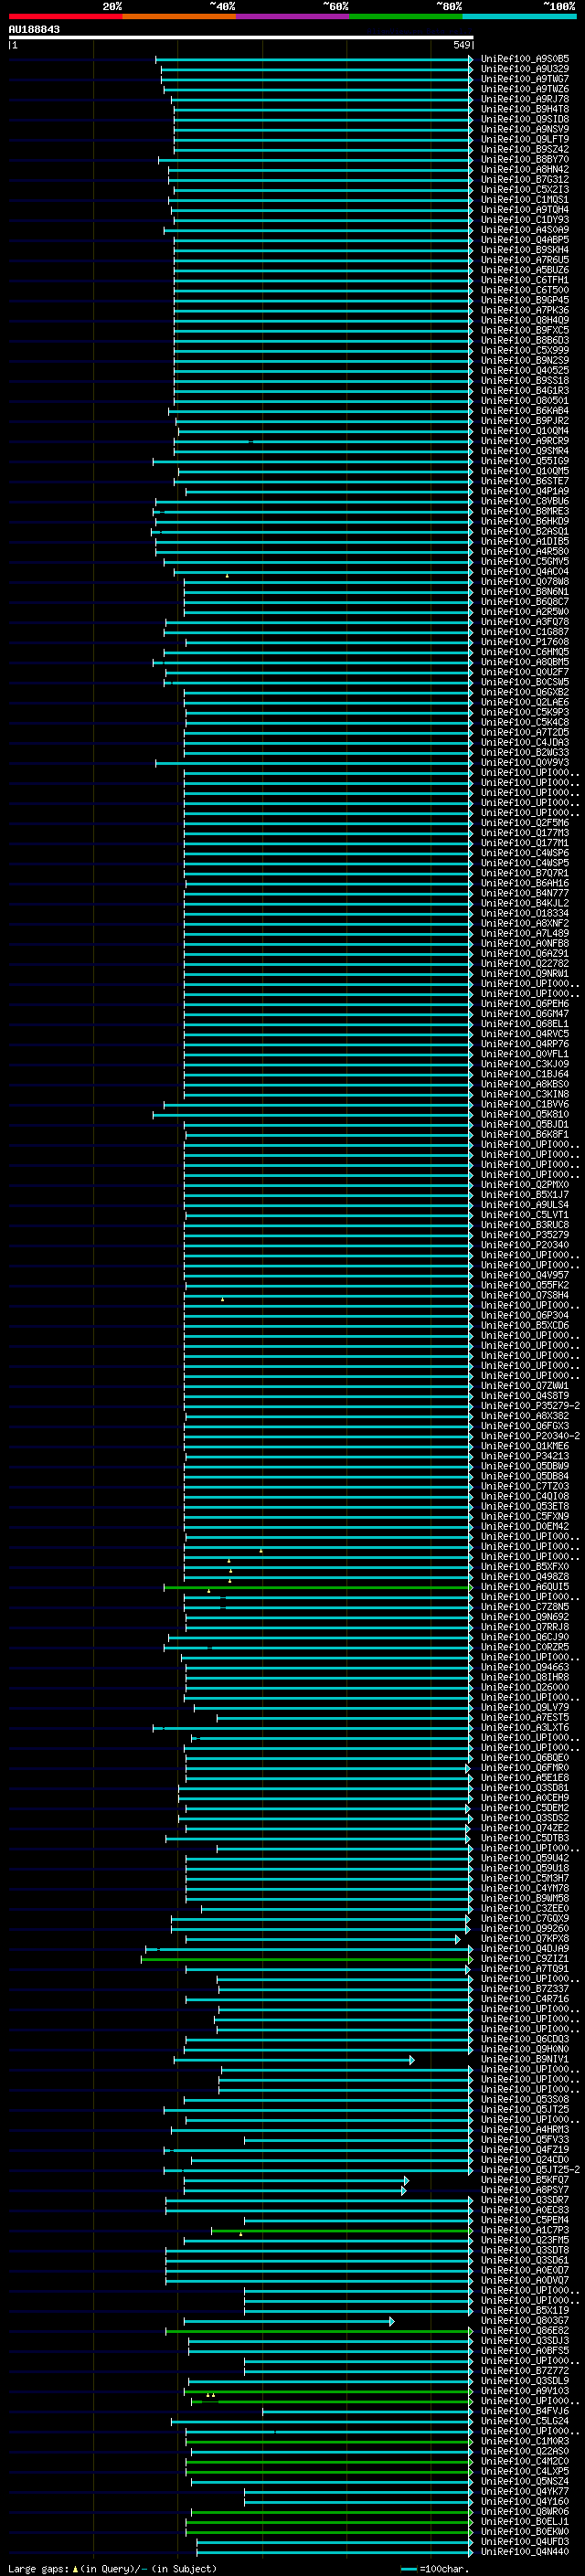Screen dimensions: 585x2576
Task: Select label UniRef100_A8PSY7
Action: pyautogui.click(x=525, y=2190)
